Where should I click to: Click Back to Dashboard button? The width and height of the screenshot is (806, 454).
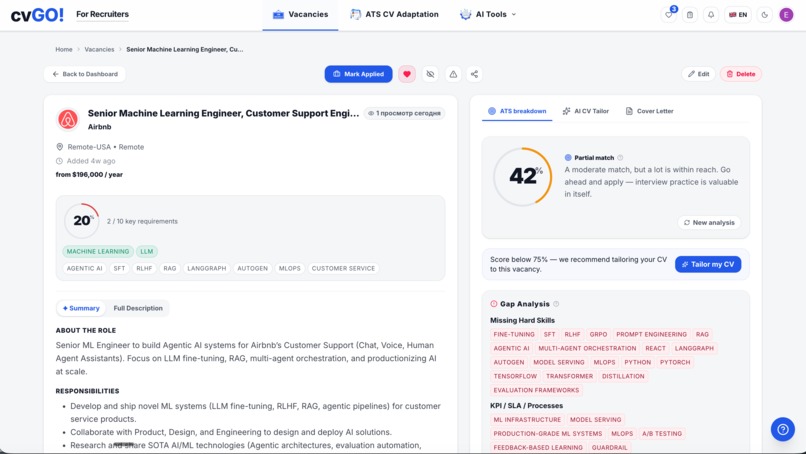click(x=85, y=74)
